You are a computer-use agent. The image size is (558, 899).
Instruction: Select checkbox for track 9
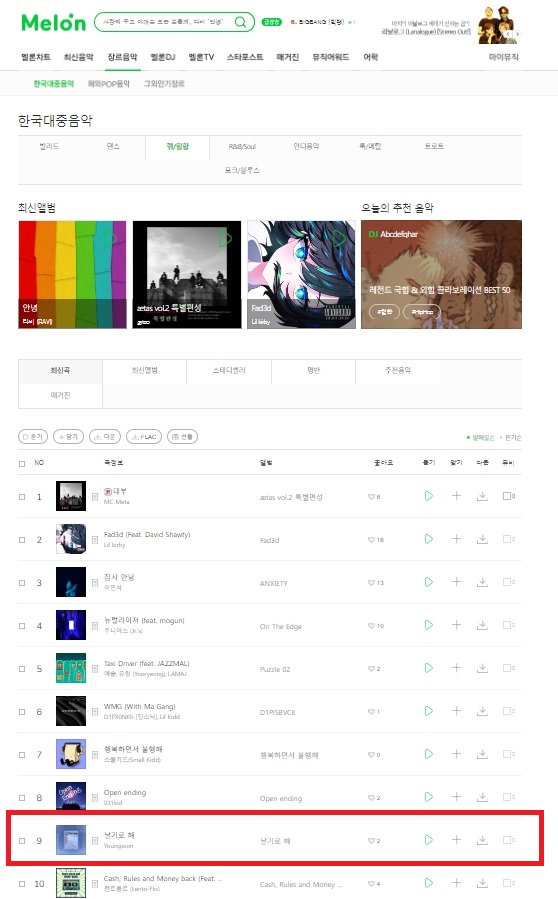tap(22, 841)
